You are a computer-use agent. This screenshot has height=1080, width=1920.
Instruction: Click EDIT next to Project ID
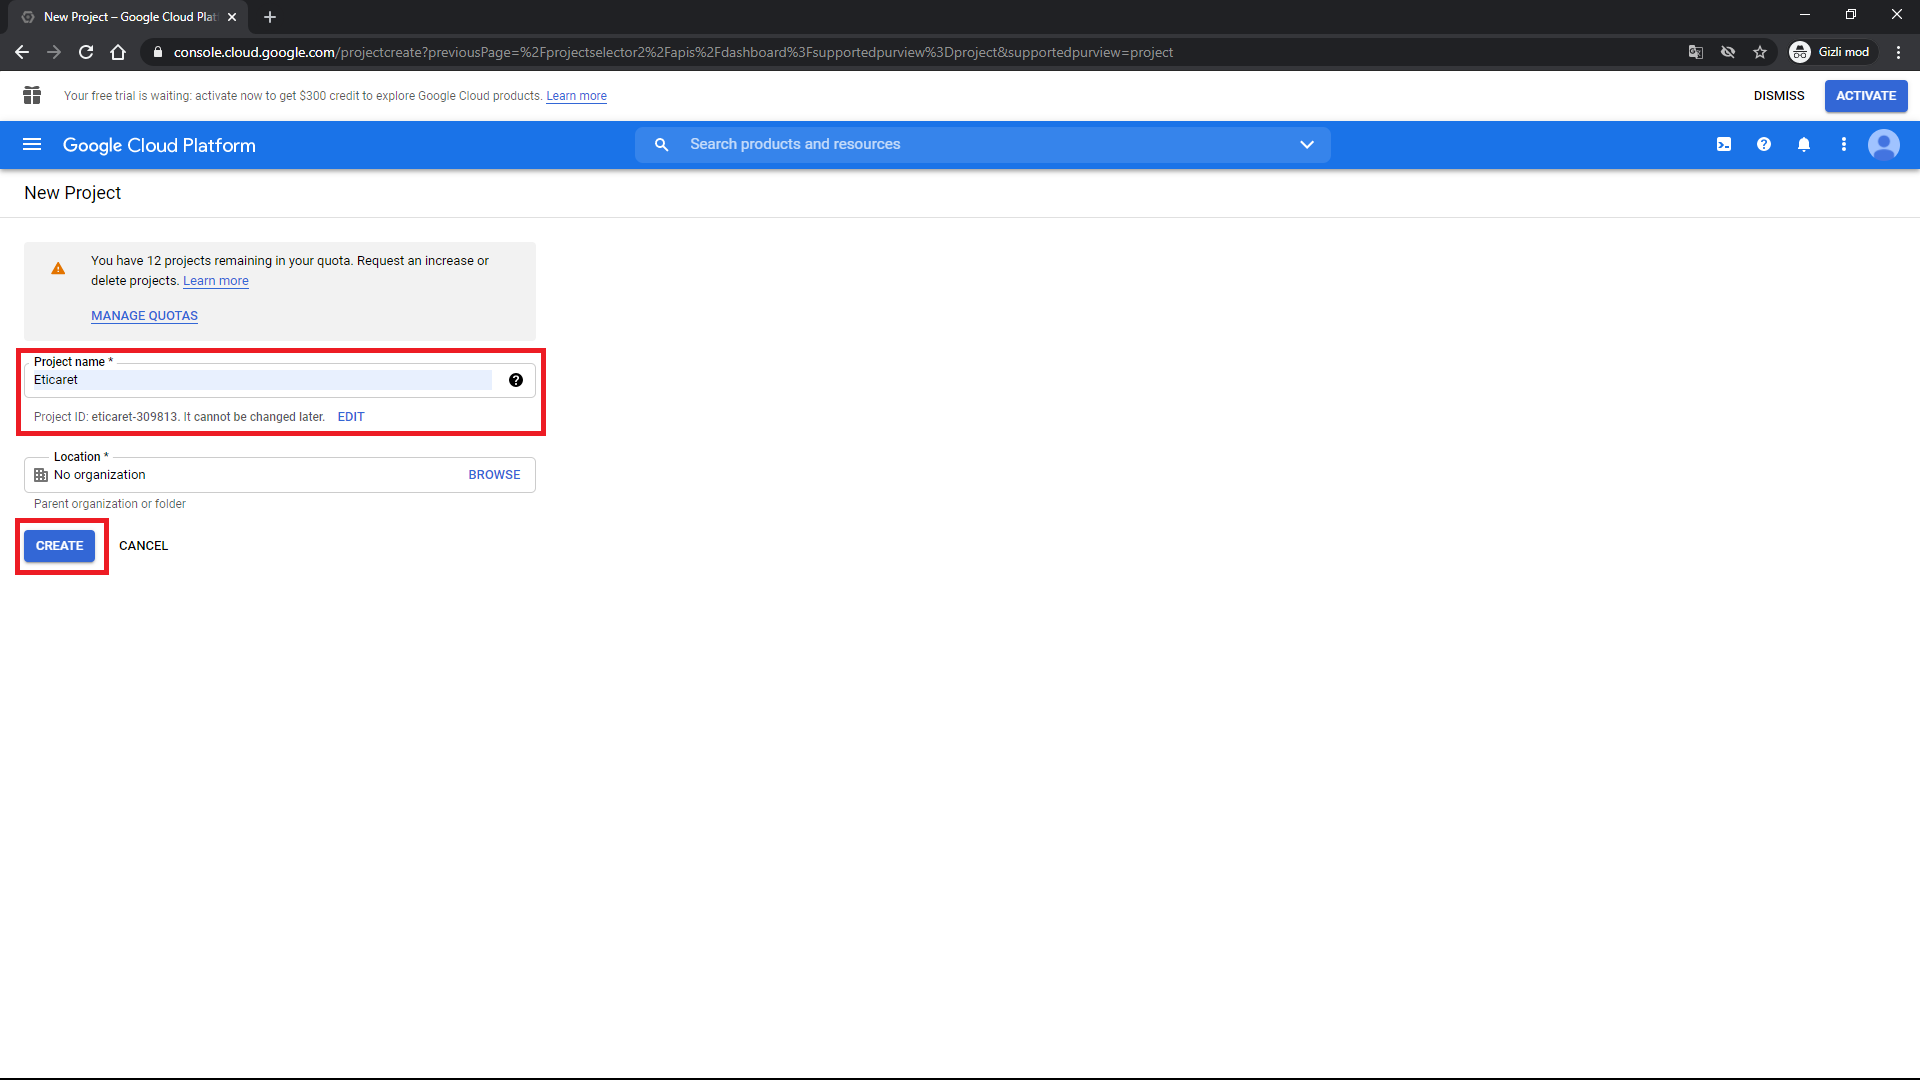click(351, 417)
